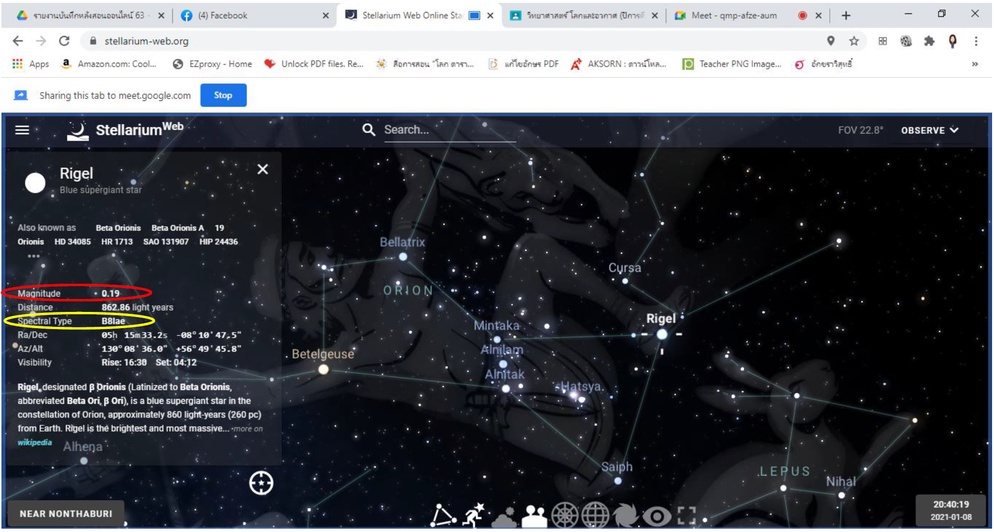This screenshot has width=994, height=532.
Task: Open the Unlock PDF files bookmark
Action: (x=314, y=64)
